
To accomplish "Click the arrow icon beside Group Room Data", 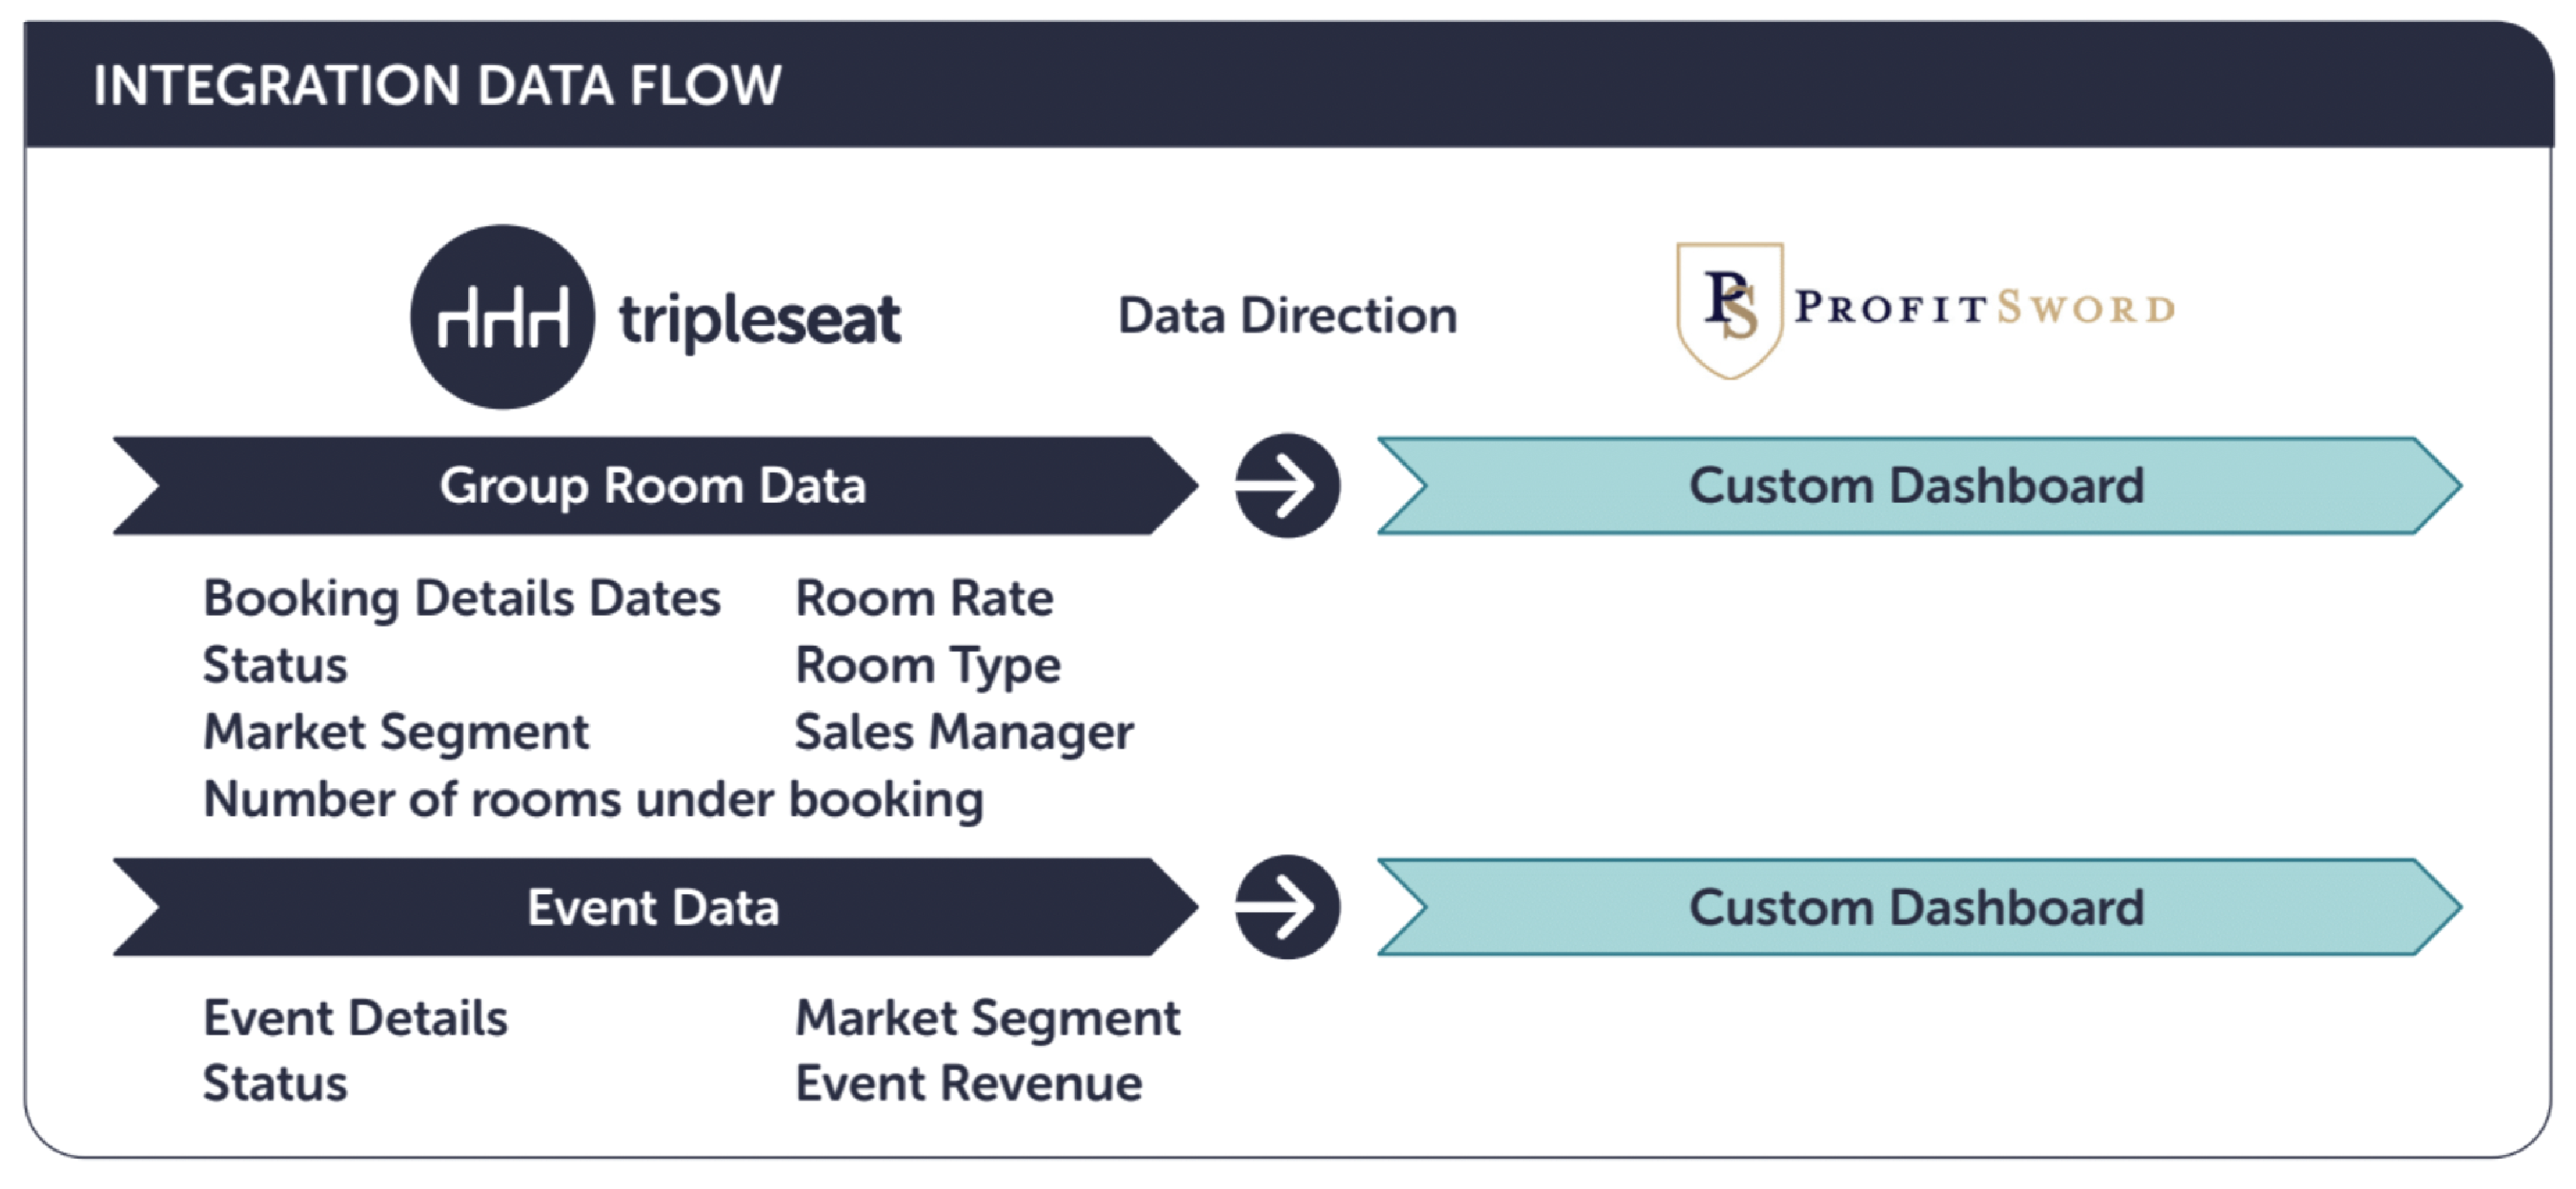I will pyautogui.click(x=1288, y=486).
